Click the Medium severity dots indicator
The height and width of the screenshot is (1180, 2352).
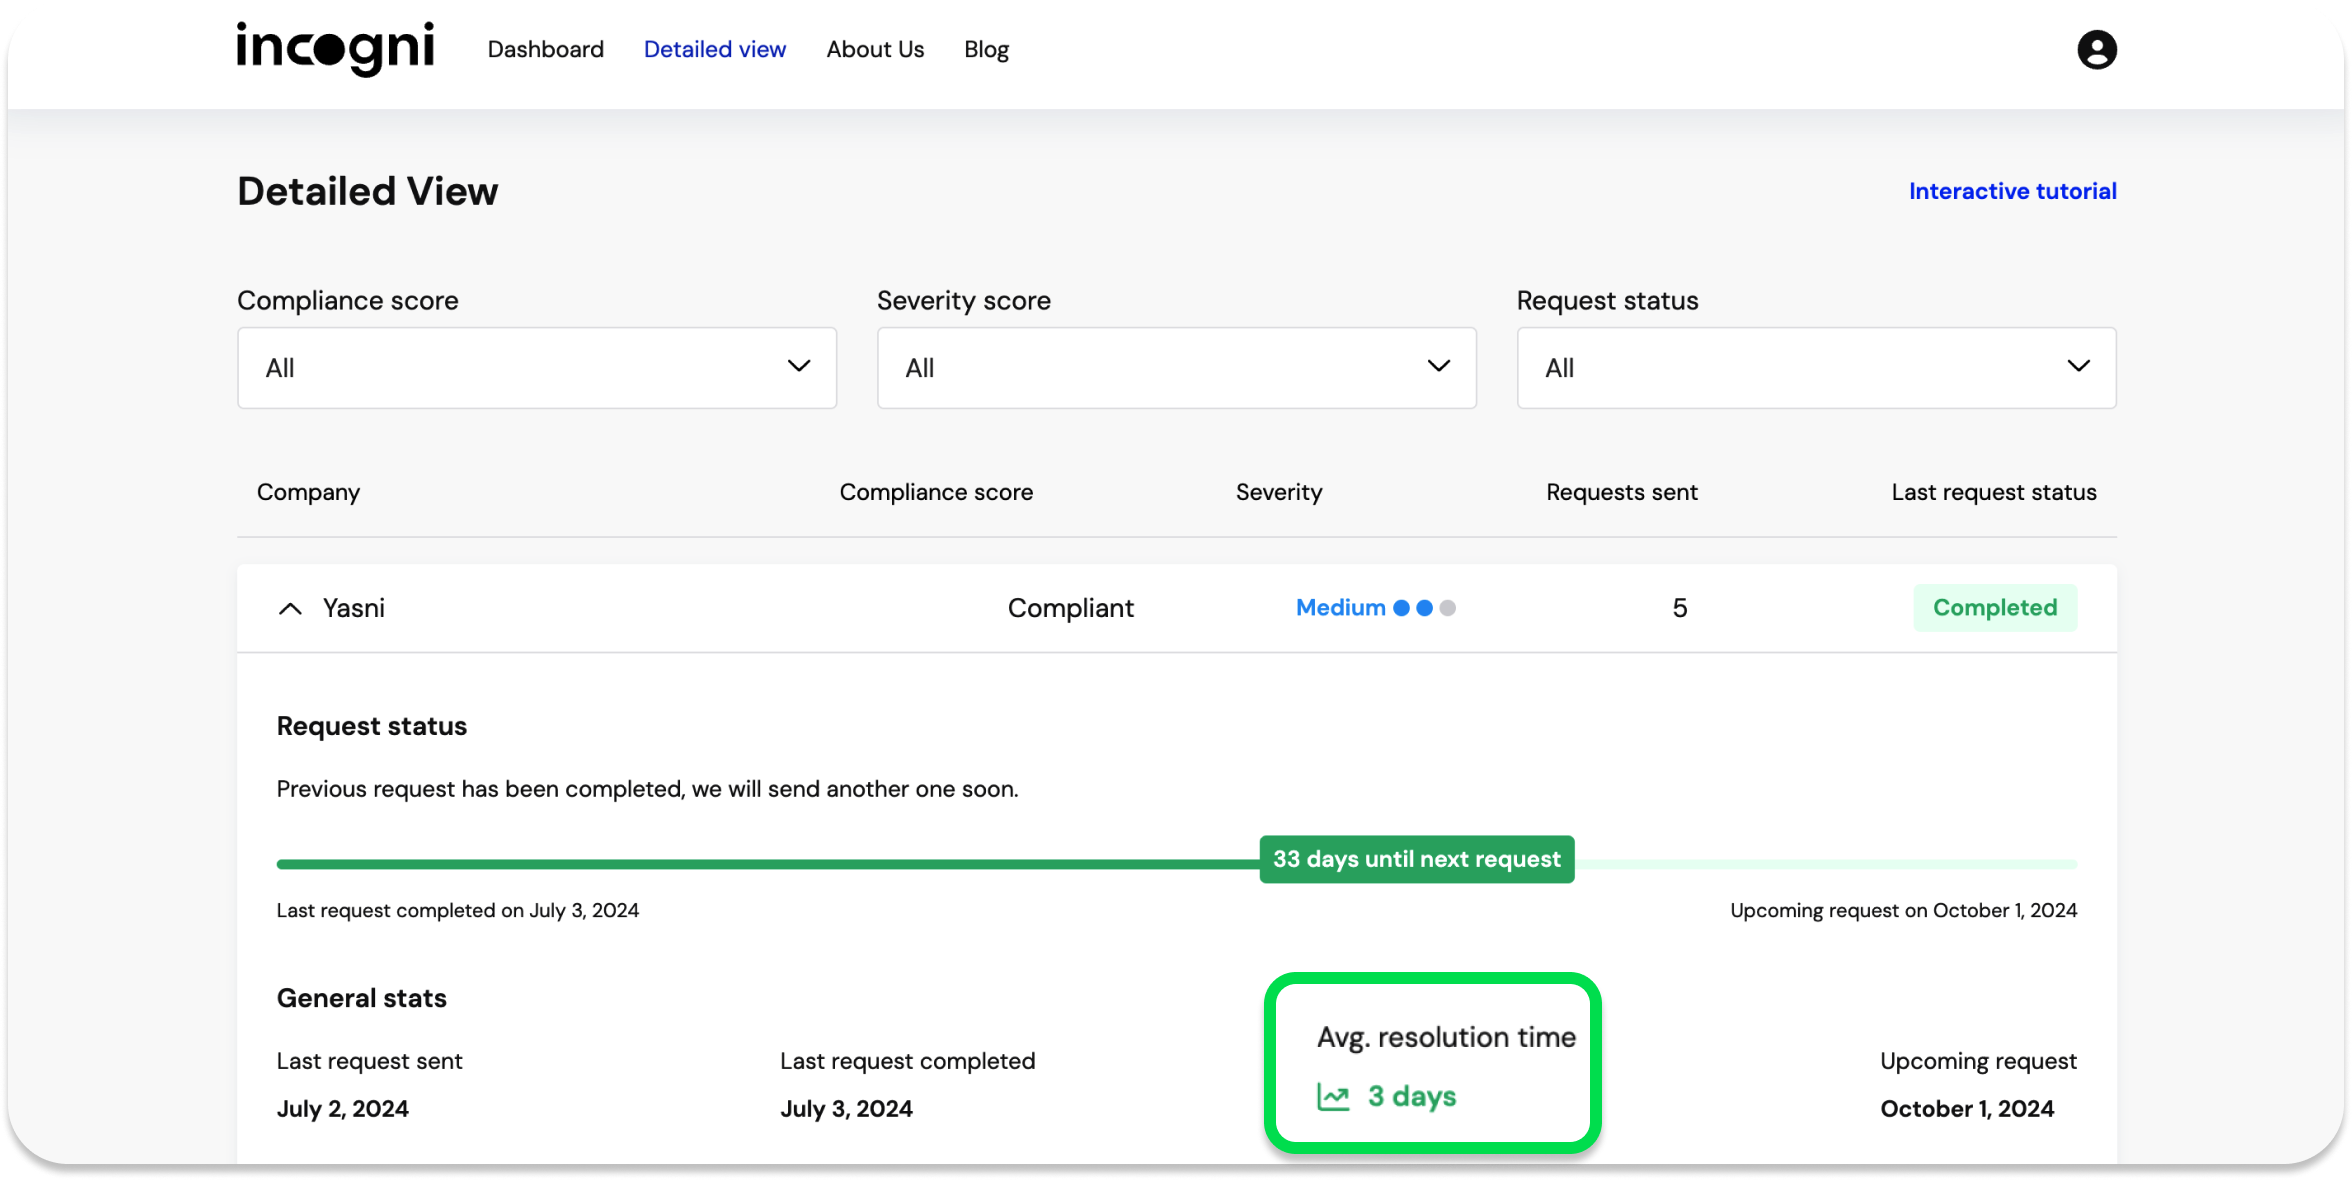pos(1424,608)
